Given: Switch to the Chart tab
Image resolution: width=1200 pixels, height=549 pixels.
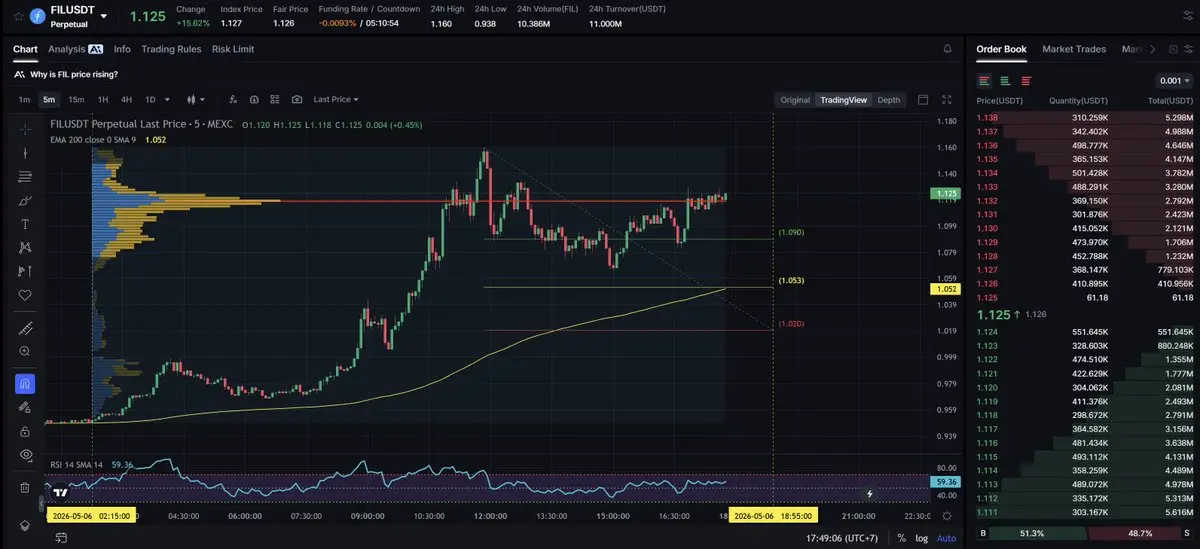Looking at the screenshot, I should tap(25, 49).
